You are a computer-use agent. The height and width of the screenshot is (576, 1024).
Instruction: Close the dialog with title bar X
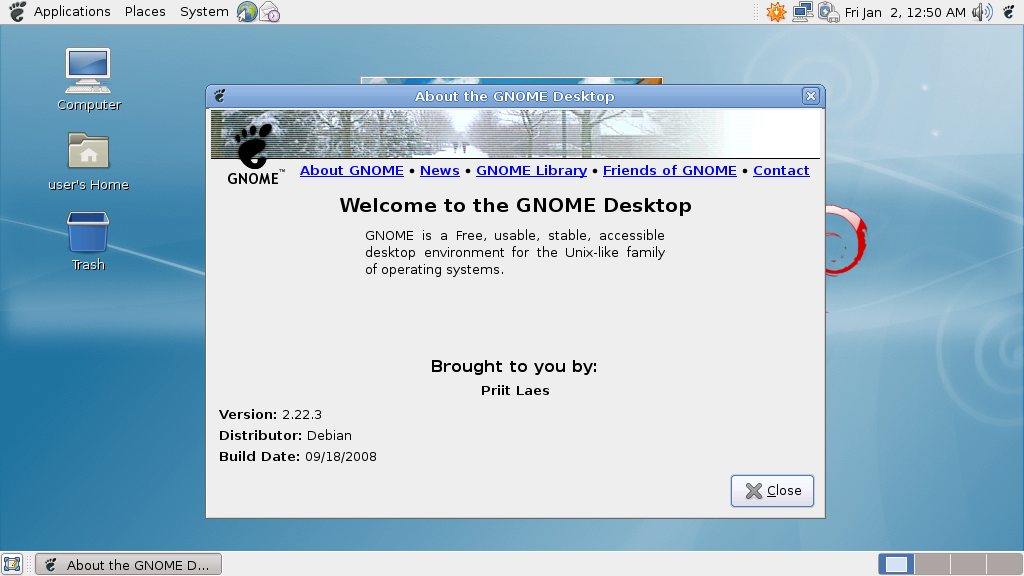[x=810, y=96]
